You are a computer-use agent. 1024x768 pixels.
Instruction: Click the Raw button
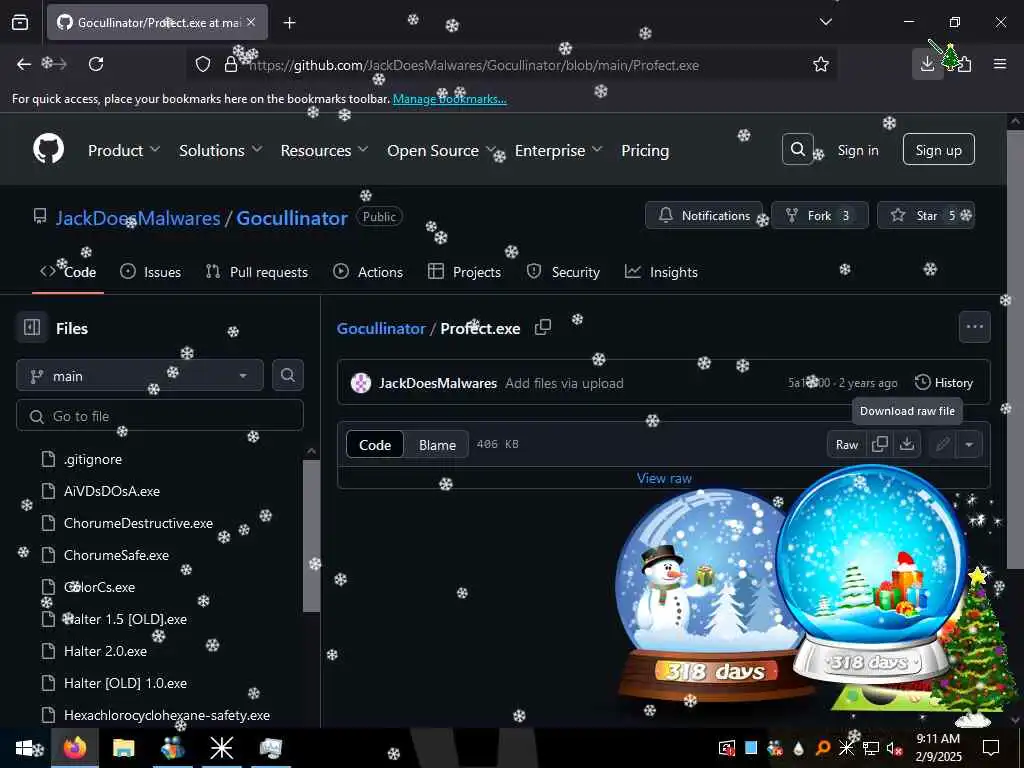[846, 444]
